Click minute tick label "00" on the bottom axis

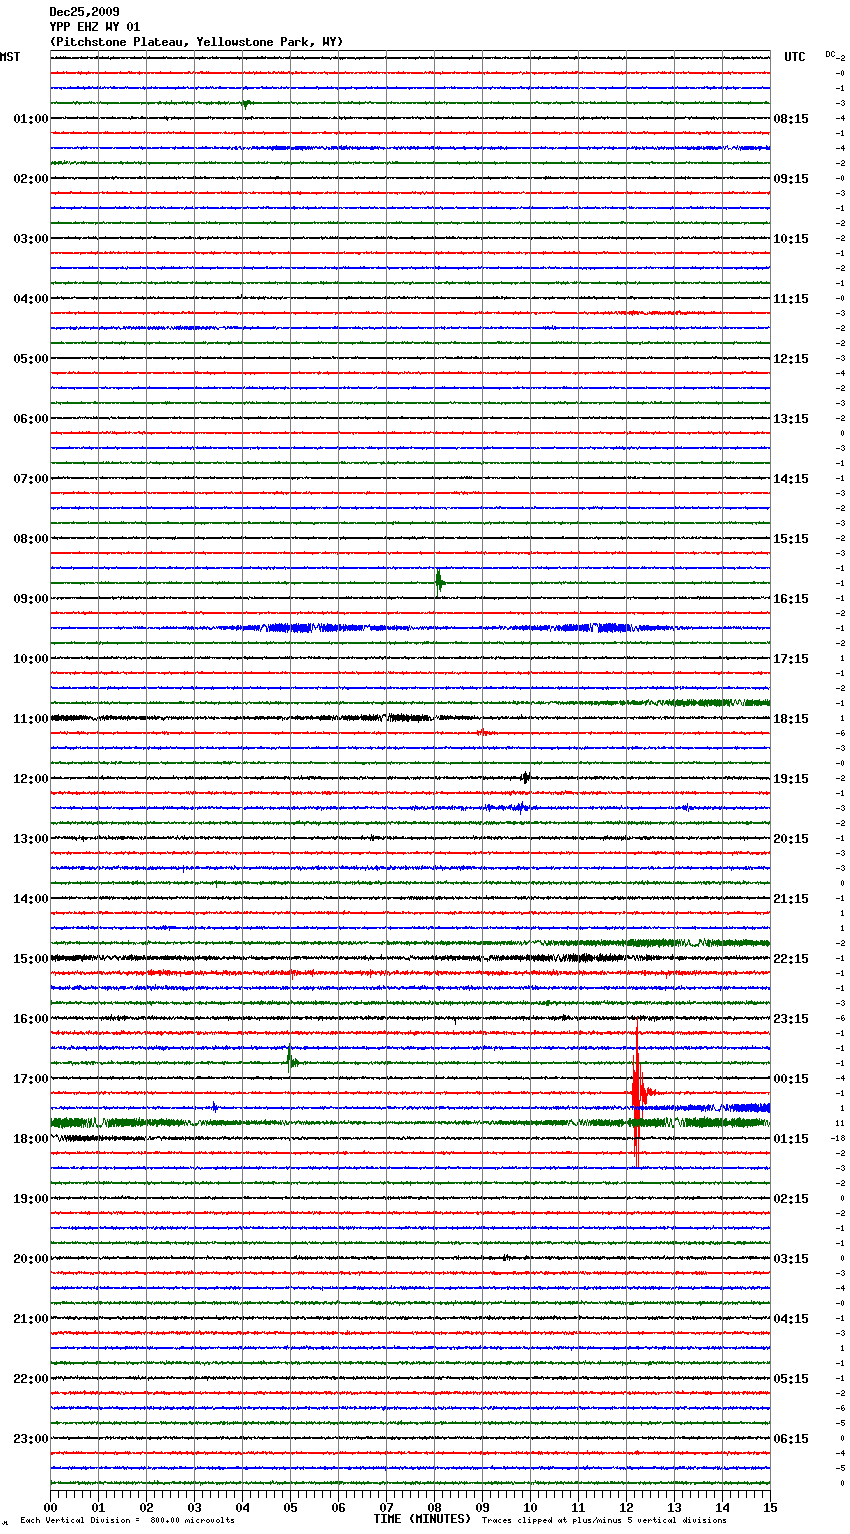50,1507
